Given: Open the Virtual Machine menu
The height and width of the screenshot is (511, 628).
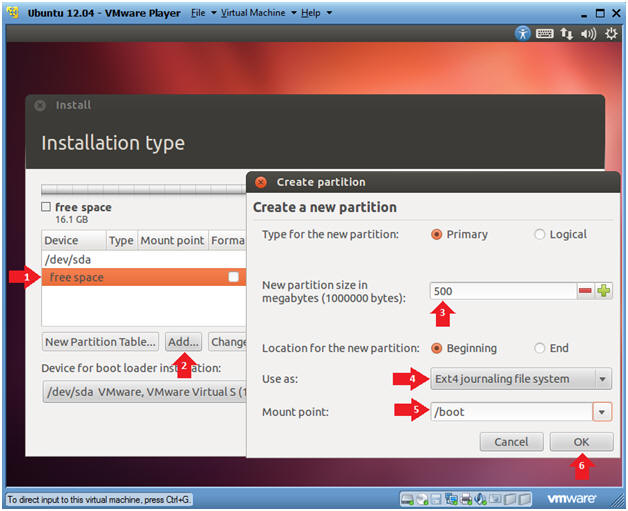Looking at the screenshot, I should click(253, 13).
